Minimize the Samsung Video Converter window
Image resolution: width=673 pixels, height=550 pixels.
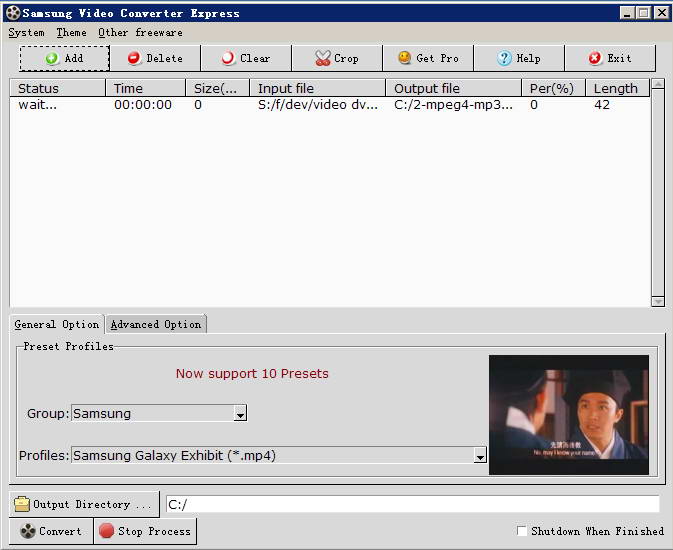627,13
